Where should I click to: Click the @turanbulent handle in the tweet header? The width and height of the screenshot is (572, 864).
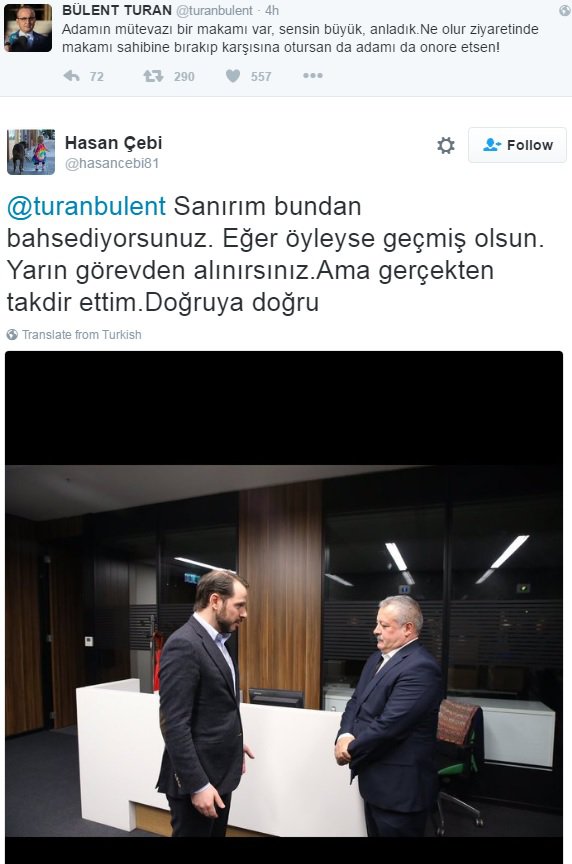pos(214,10)
